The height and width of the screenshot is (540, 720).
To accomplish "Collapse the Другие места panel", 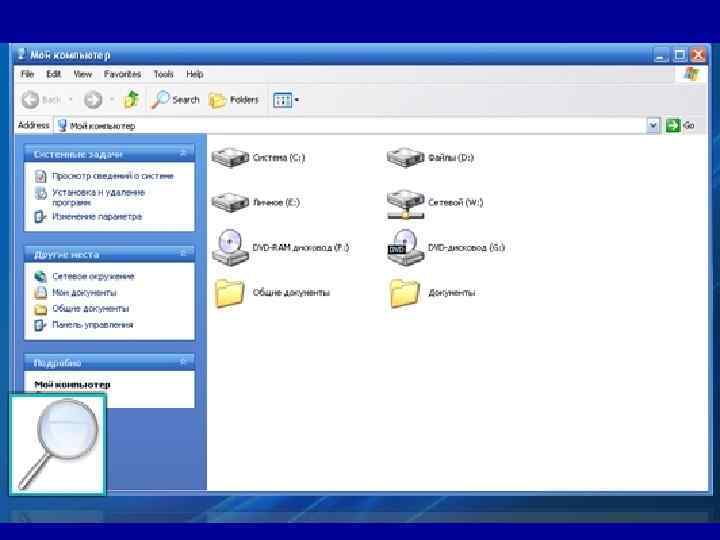I will 183,253.
